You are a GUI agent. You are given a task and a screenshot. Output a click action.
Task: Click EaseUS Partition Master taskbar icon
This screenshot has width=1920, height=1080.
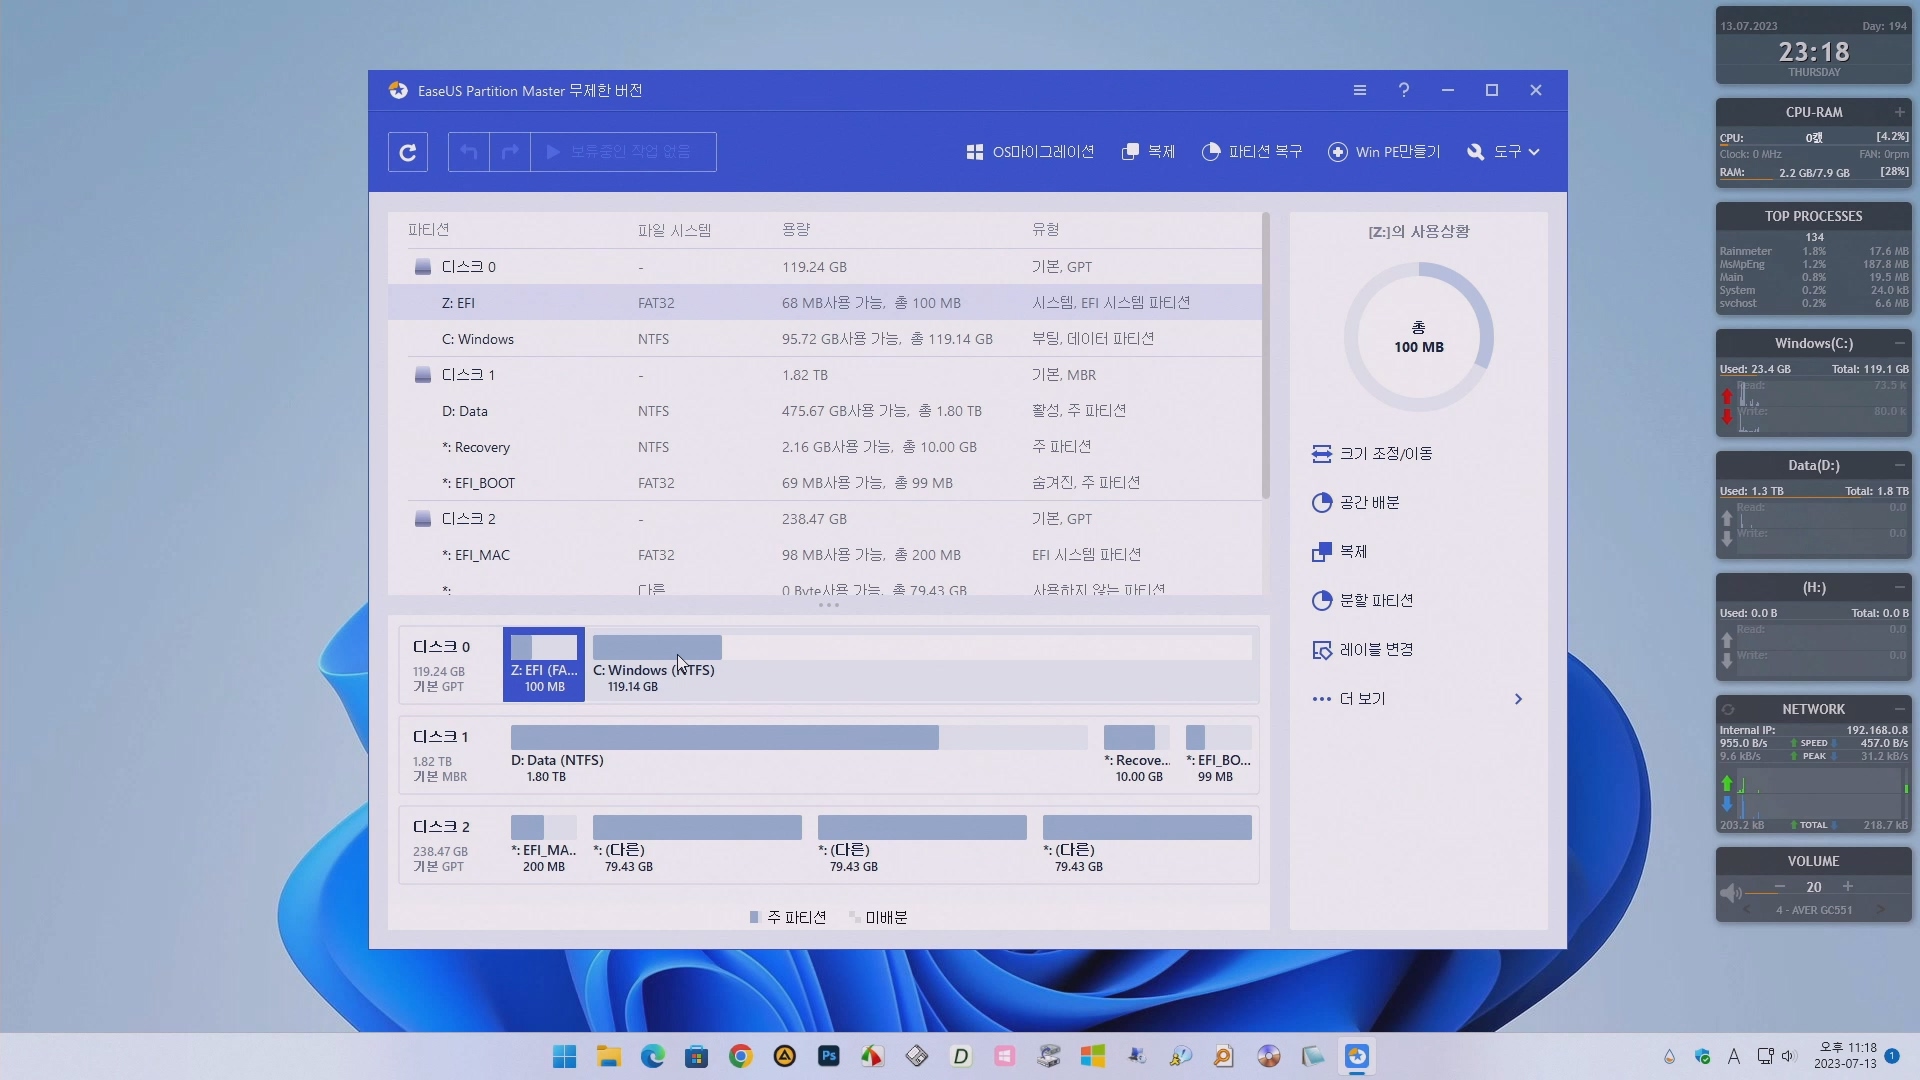click(1356, 1057)
